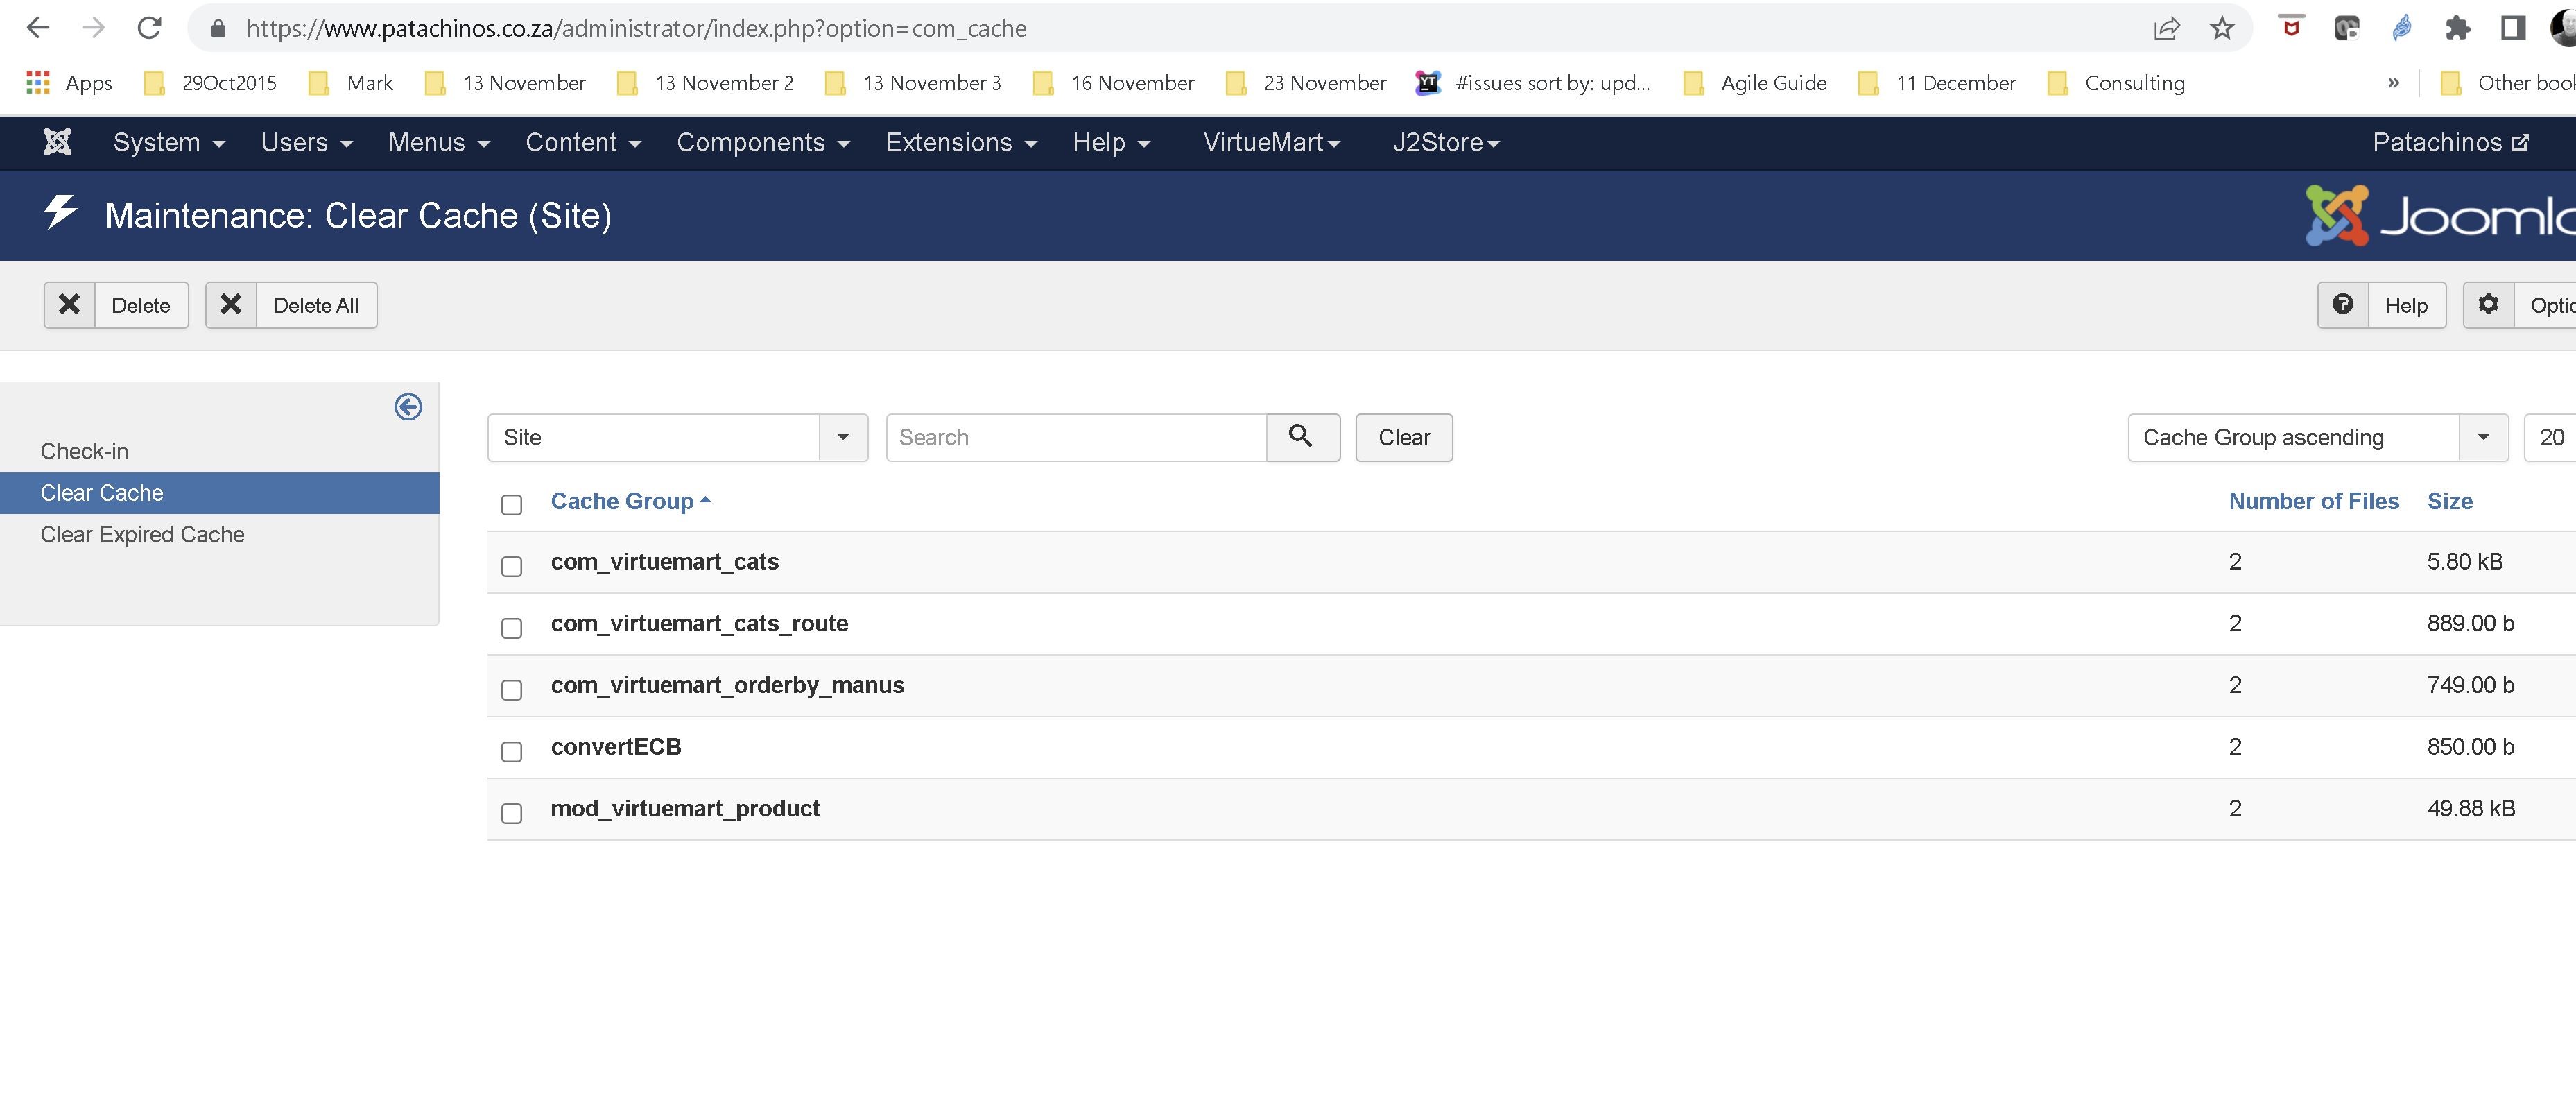This screenshot has height=1096, width=2576.
Task: Click the Joomla logo icon in the admin menu
Action: pos(57,142)
